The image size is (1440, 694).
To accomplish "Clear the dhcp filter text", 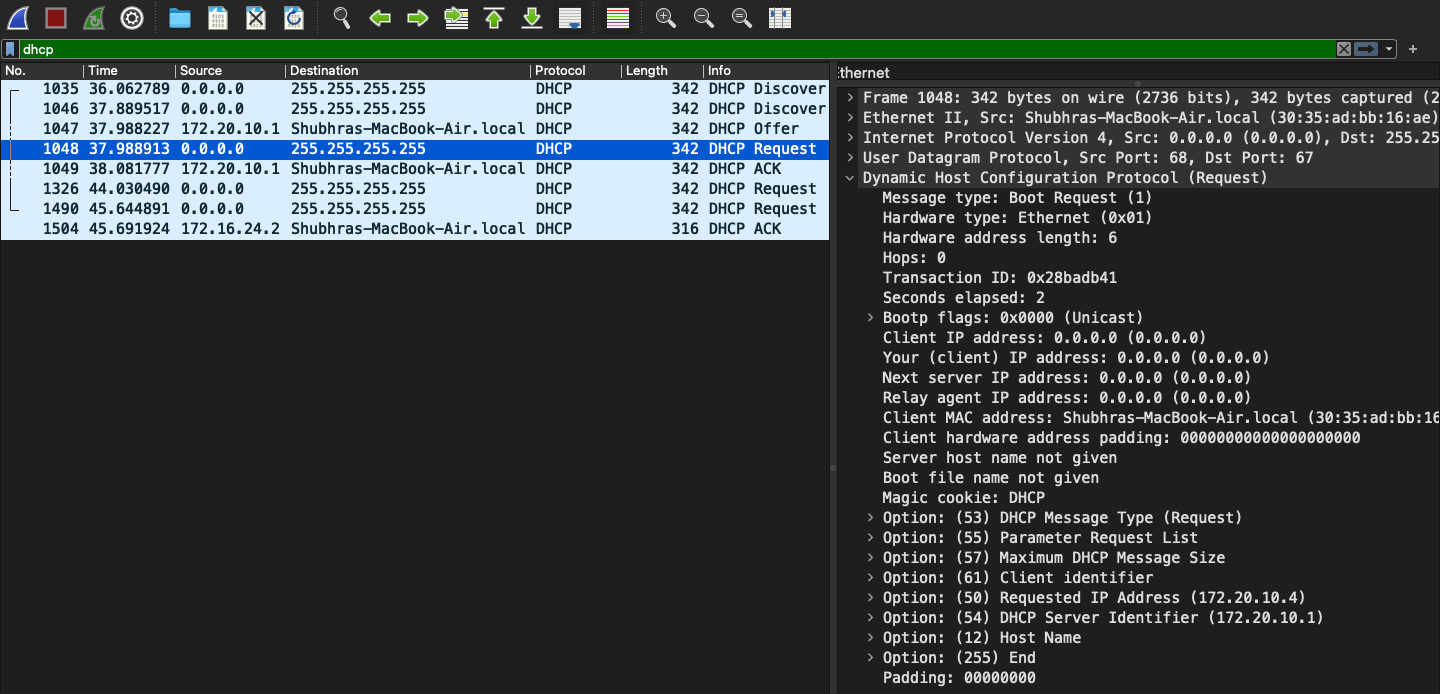I will click(x=1344, y=48).
